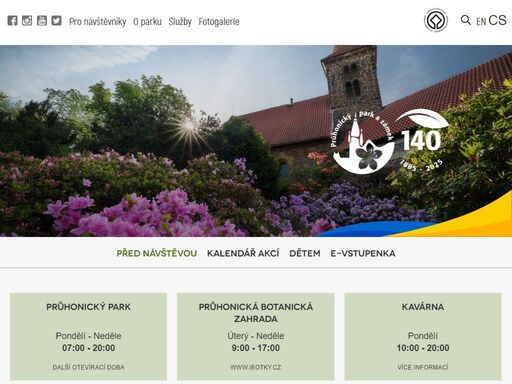Click Více informací in the Kavárna card

(x=423, y=367)
